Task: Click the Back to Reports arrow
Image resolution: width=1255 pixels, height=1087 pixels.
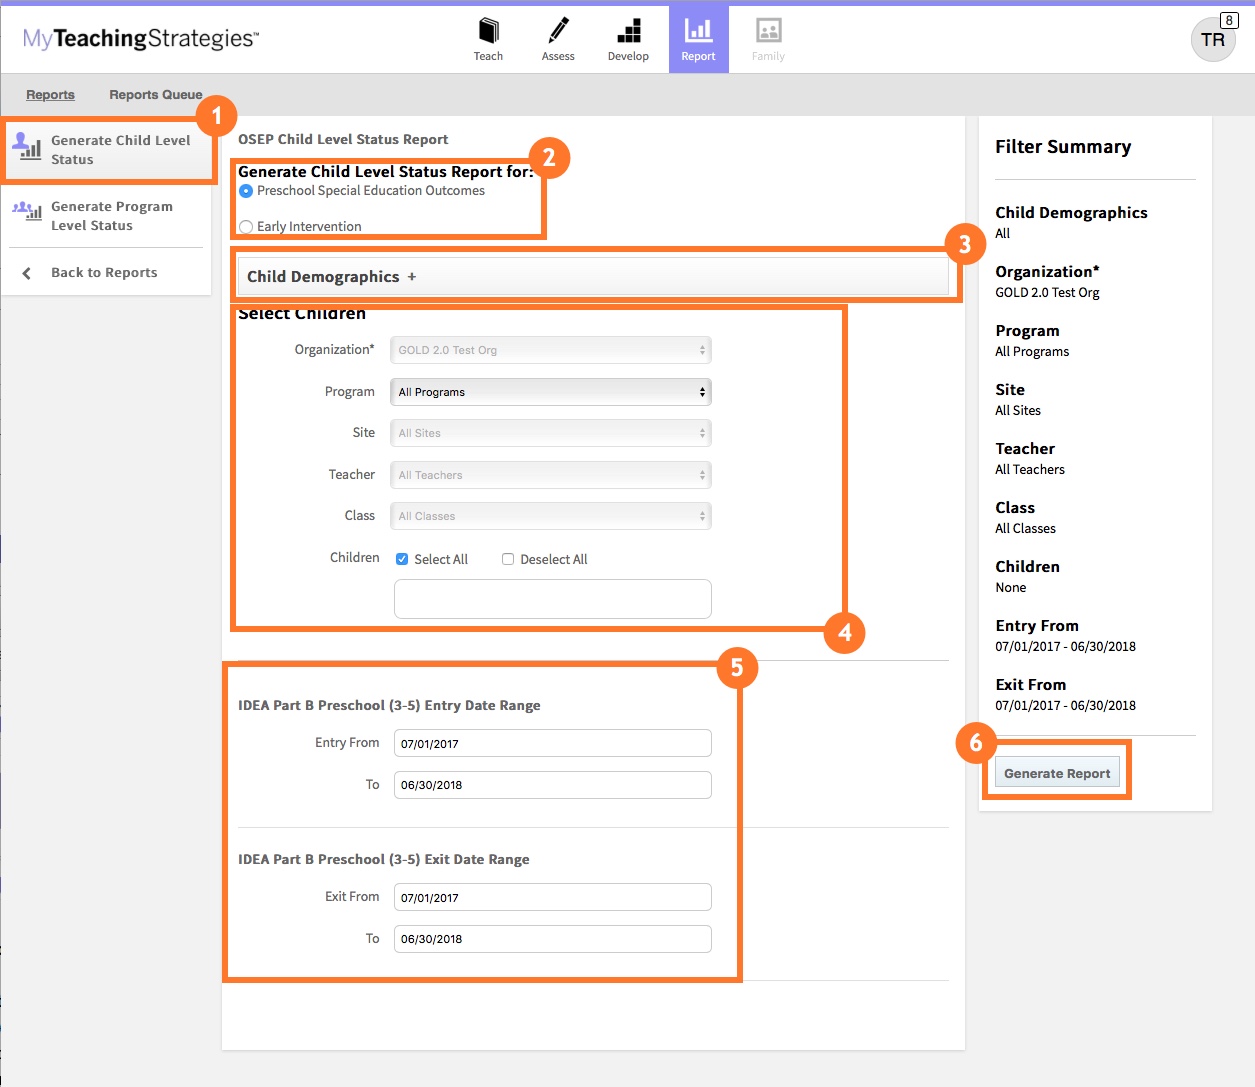Action: 27,273
